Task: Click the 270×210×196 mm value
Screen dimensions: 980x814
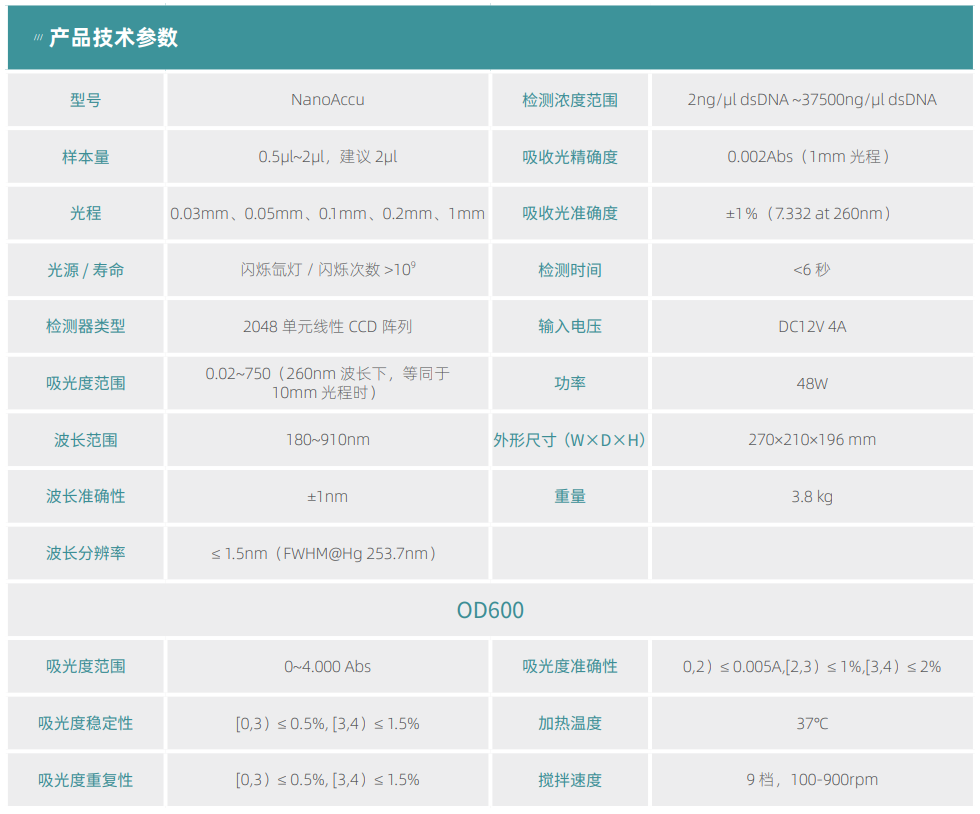Action: click(x=812, y=440)
